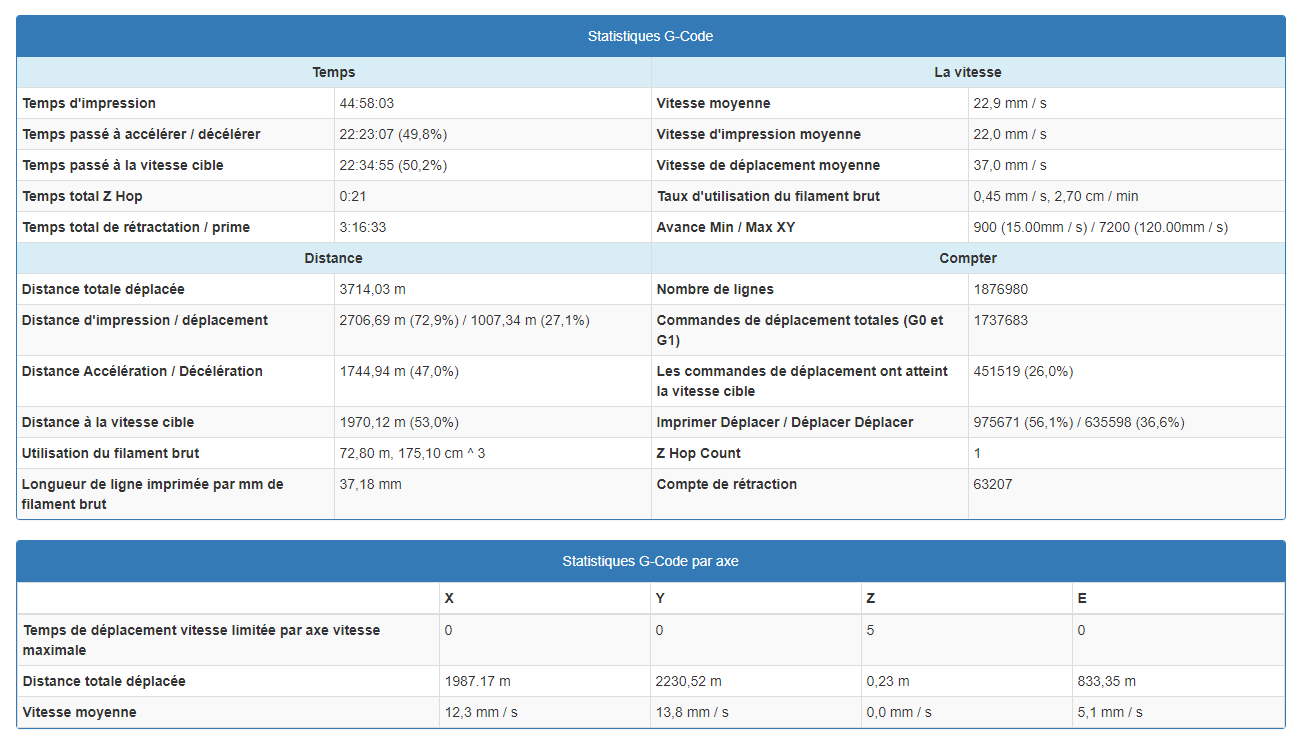Click the value 1737683
This screenshot has width=1298, height=744.
tap(1000, 320)
